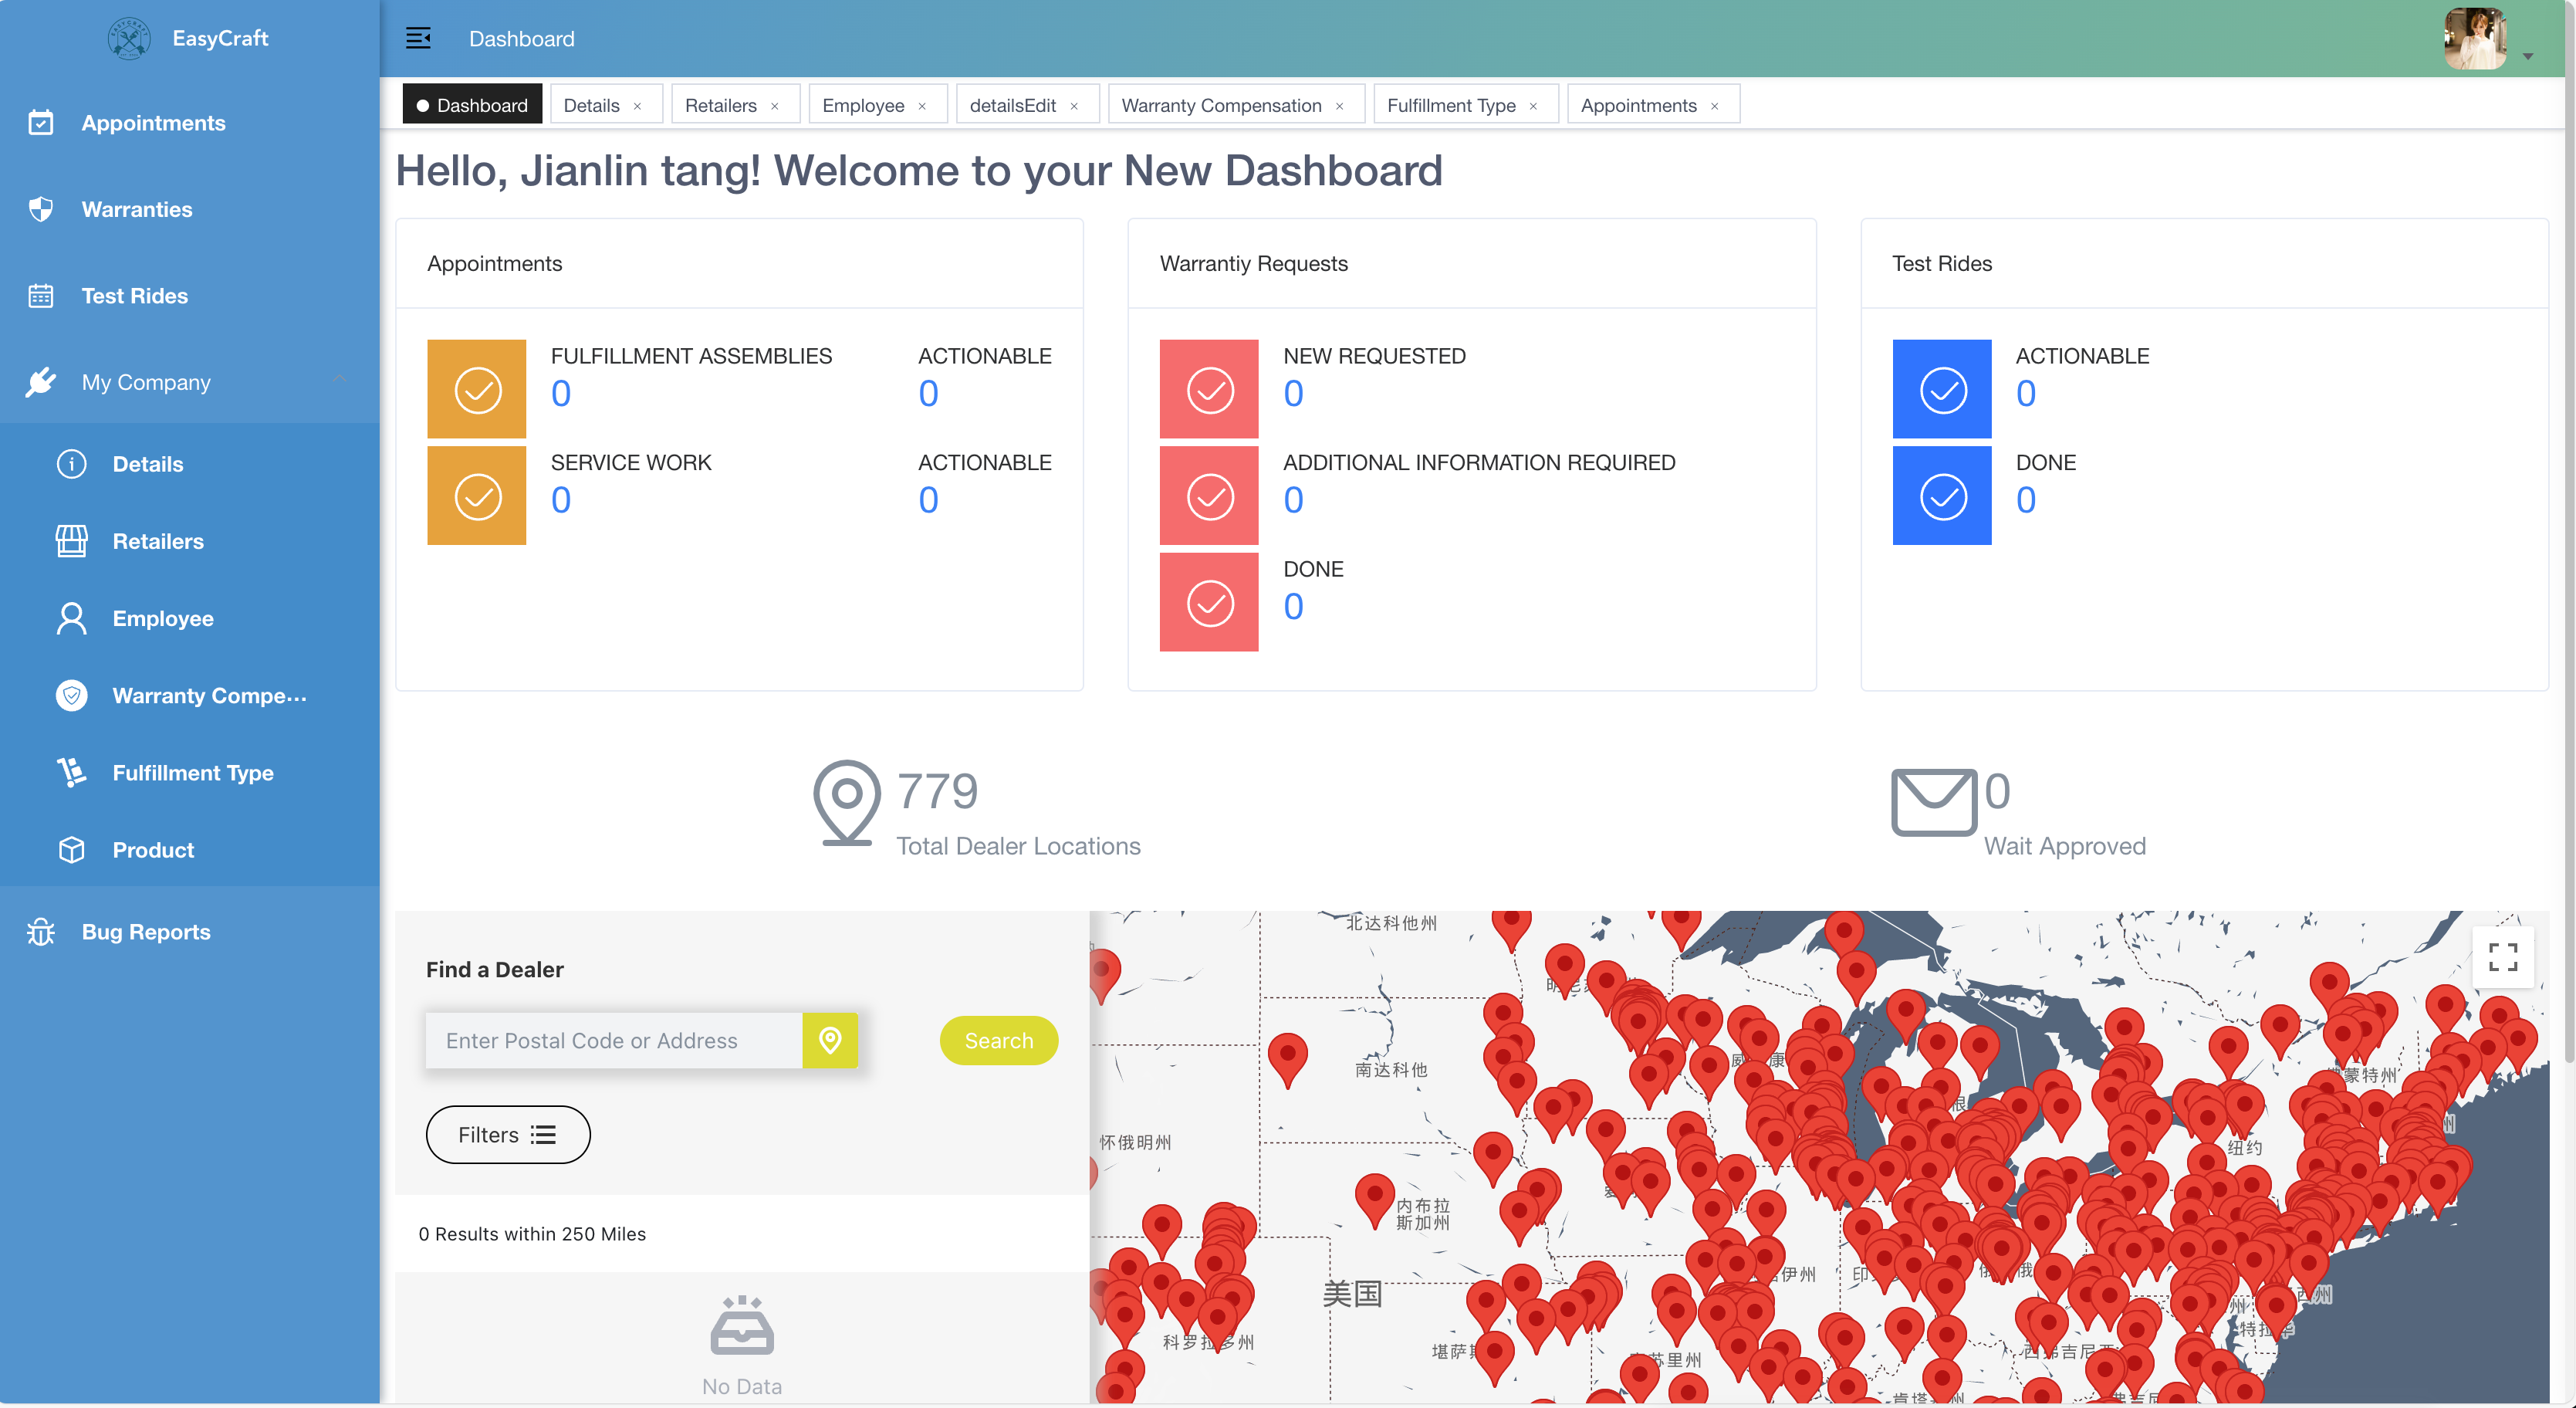Open Appointments in sidebar menu

pos(153,122)
